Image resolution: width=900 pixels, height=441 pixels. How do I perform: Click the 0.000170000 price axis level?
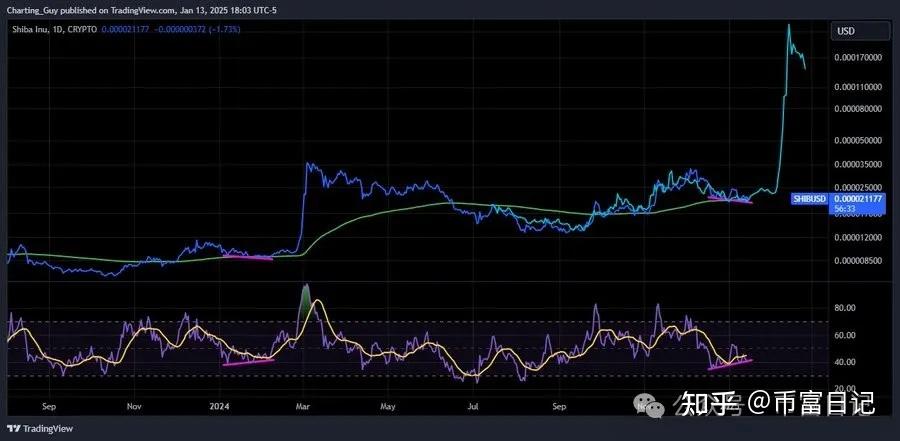[858, 58]
